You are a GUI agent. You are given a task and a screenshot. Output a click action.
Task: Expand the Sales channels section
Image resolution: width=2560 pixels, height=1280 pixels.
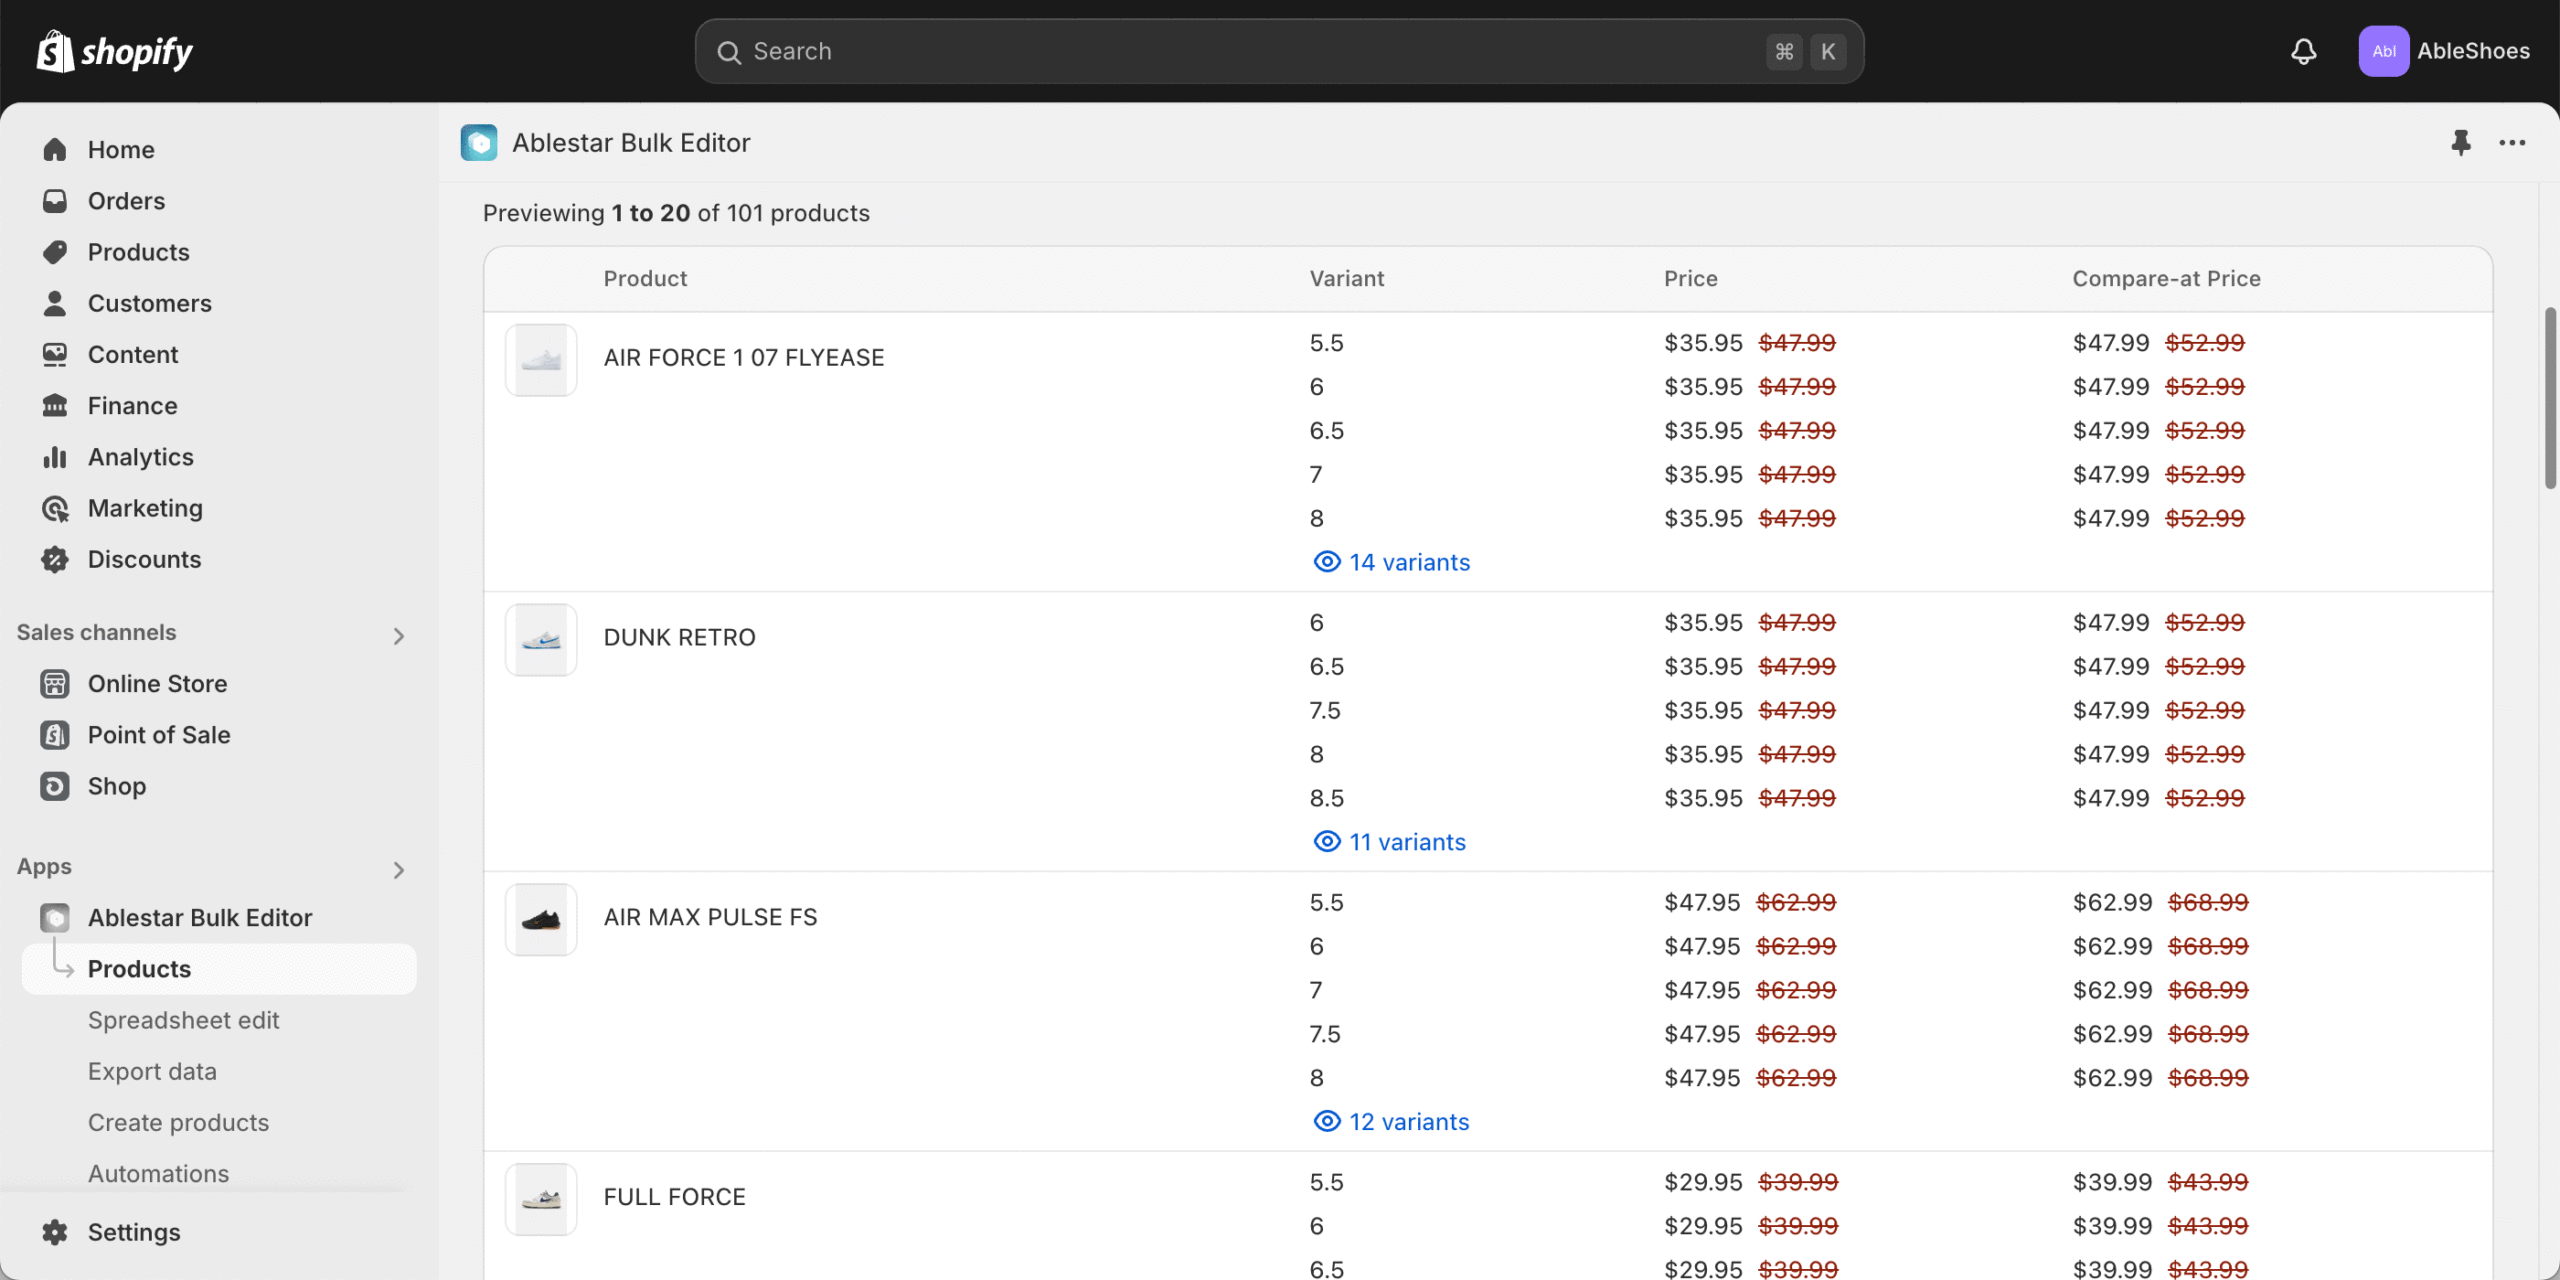[398, 636]
